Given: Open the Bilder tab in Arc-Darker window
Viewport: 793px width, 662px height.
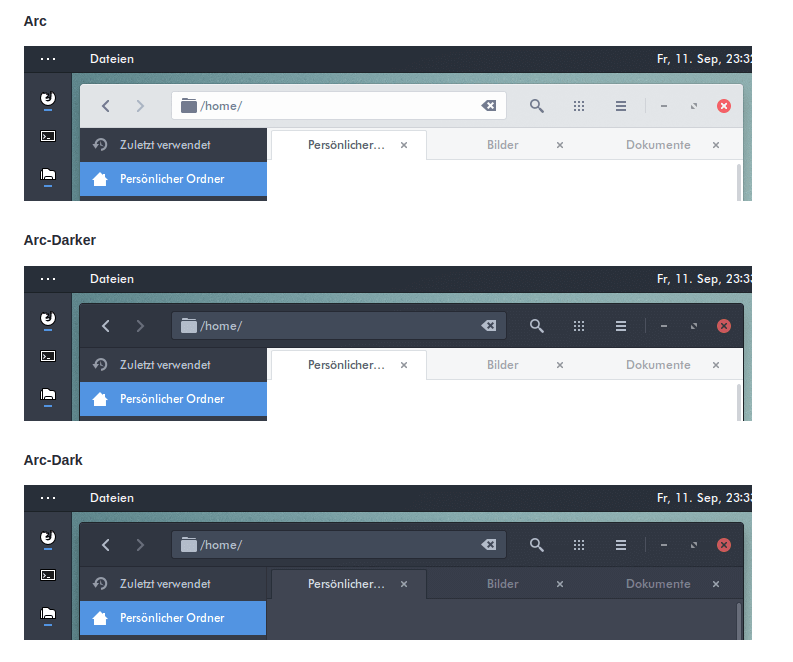Looking at the screenshot, I should click(503, 365).
